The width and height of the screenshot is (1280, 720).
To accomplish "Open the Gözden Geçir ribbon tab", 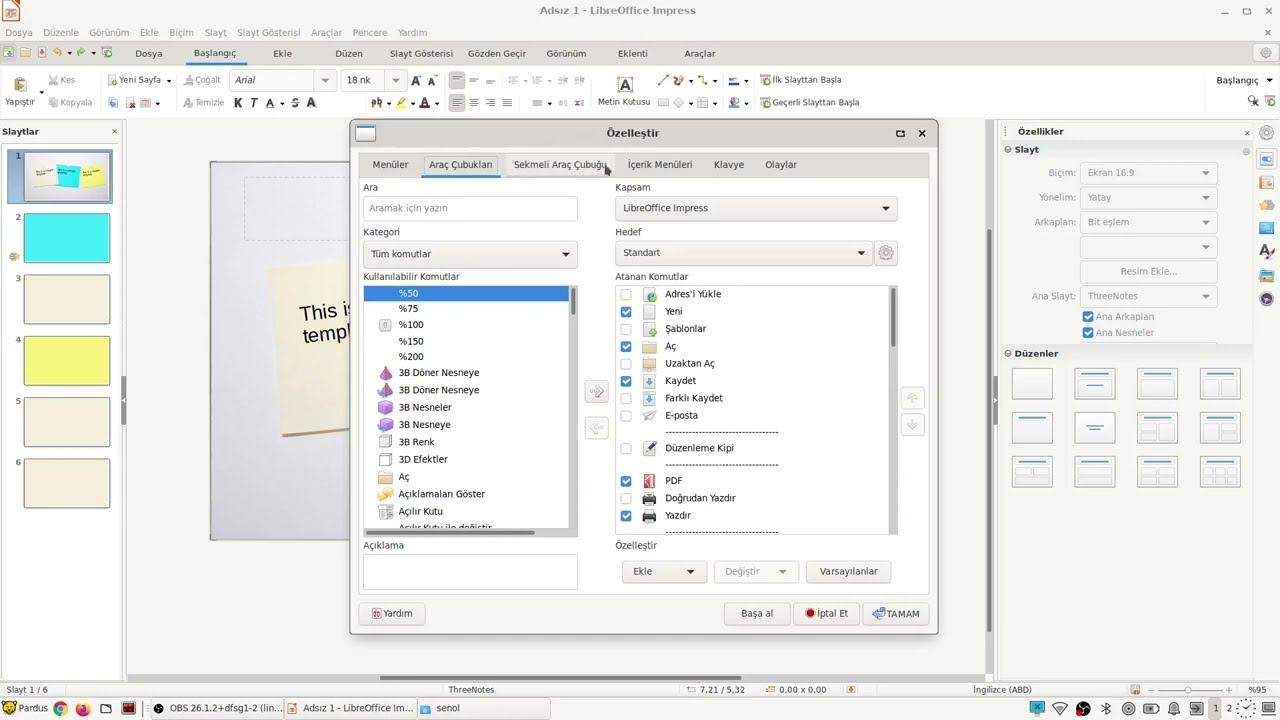I will coord(497,54).
